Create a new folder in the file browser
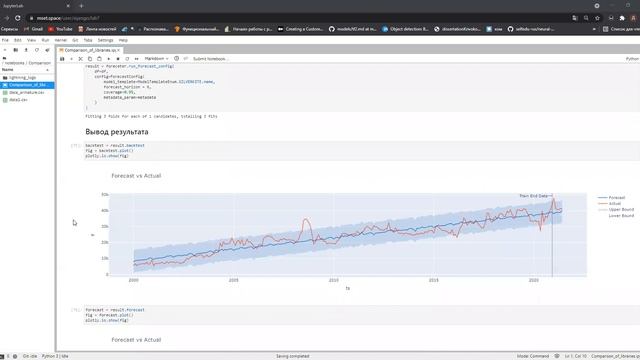 (16, 50)
